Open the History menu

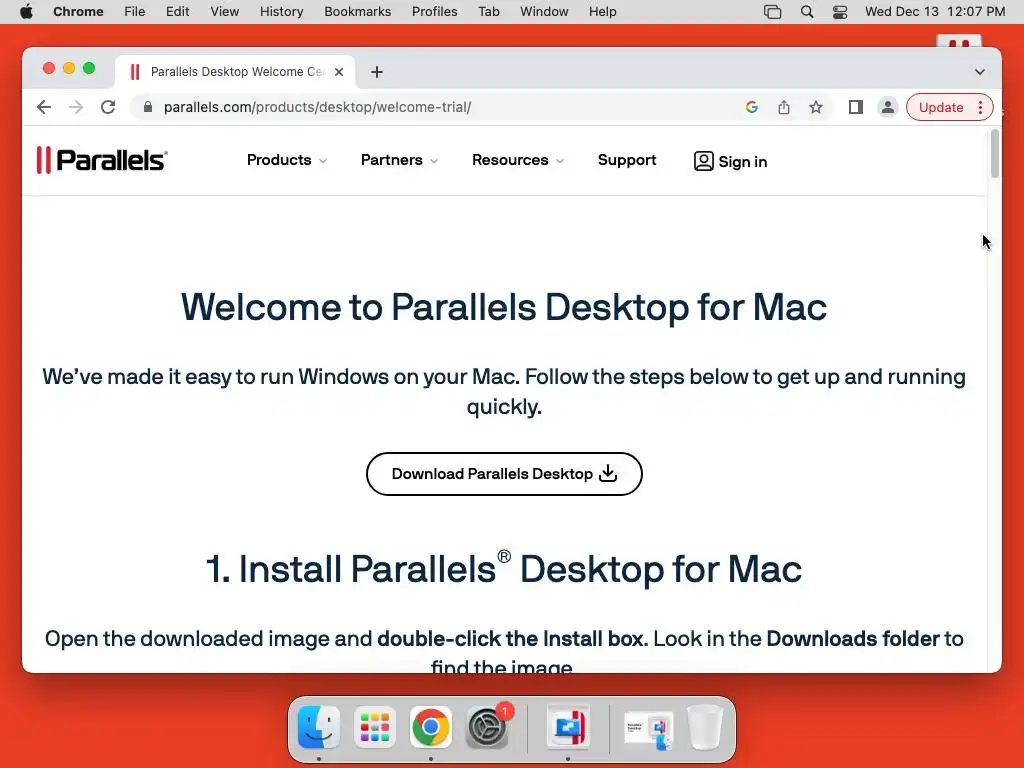(281, 12)
